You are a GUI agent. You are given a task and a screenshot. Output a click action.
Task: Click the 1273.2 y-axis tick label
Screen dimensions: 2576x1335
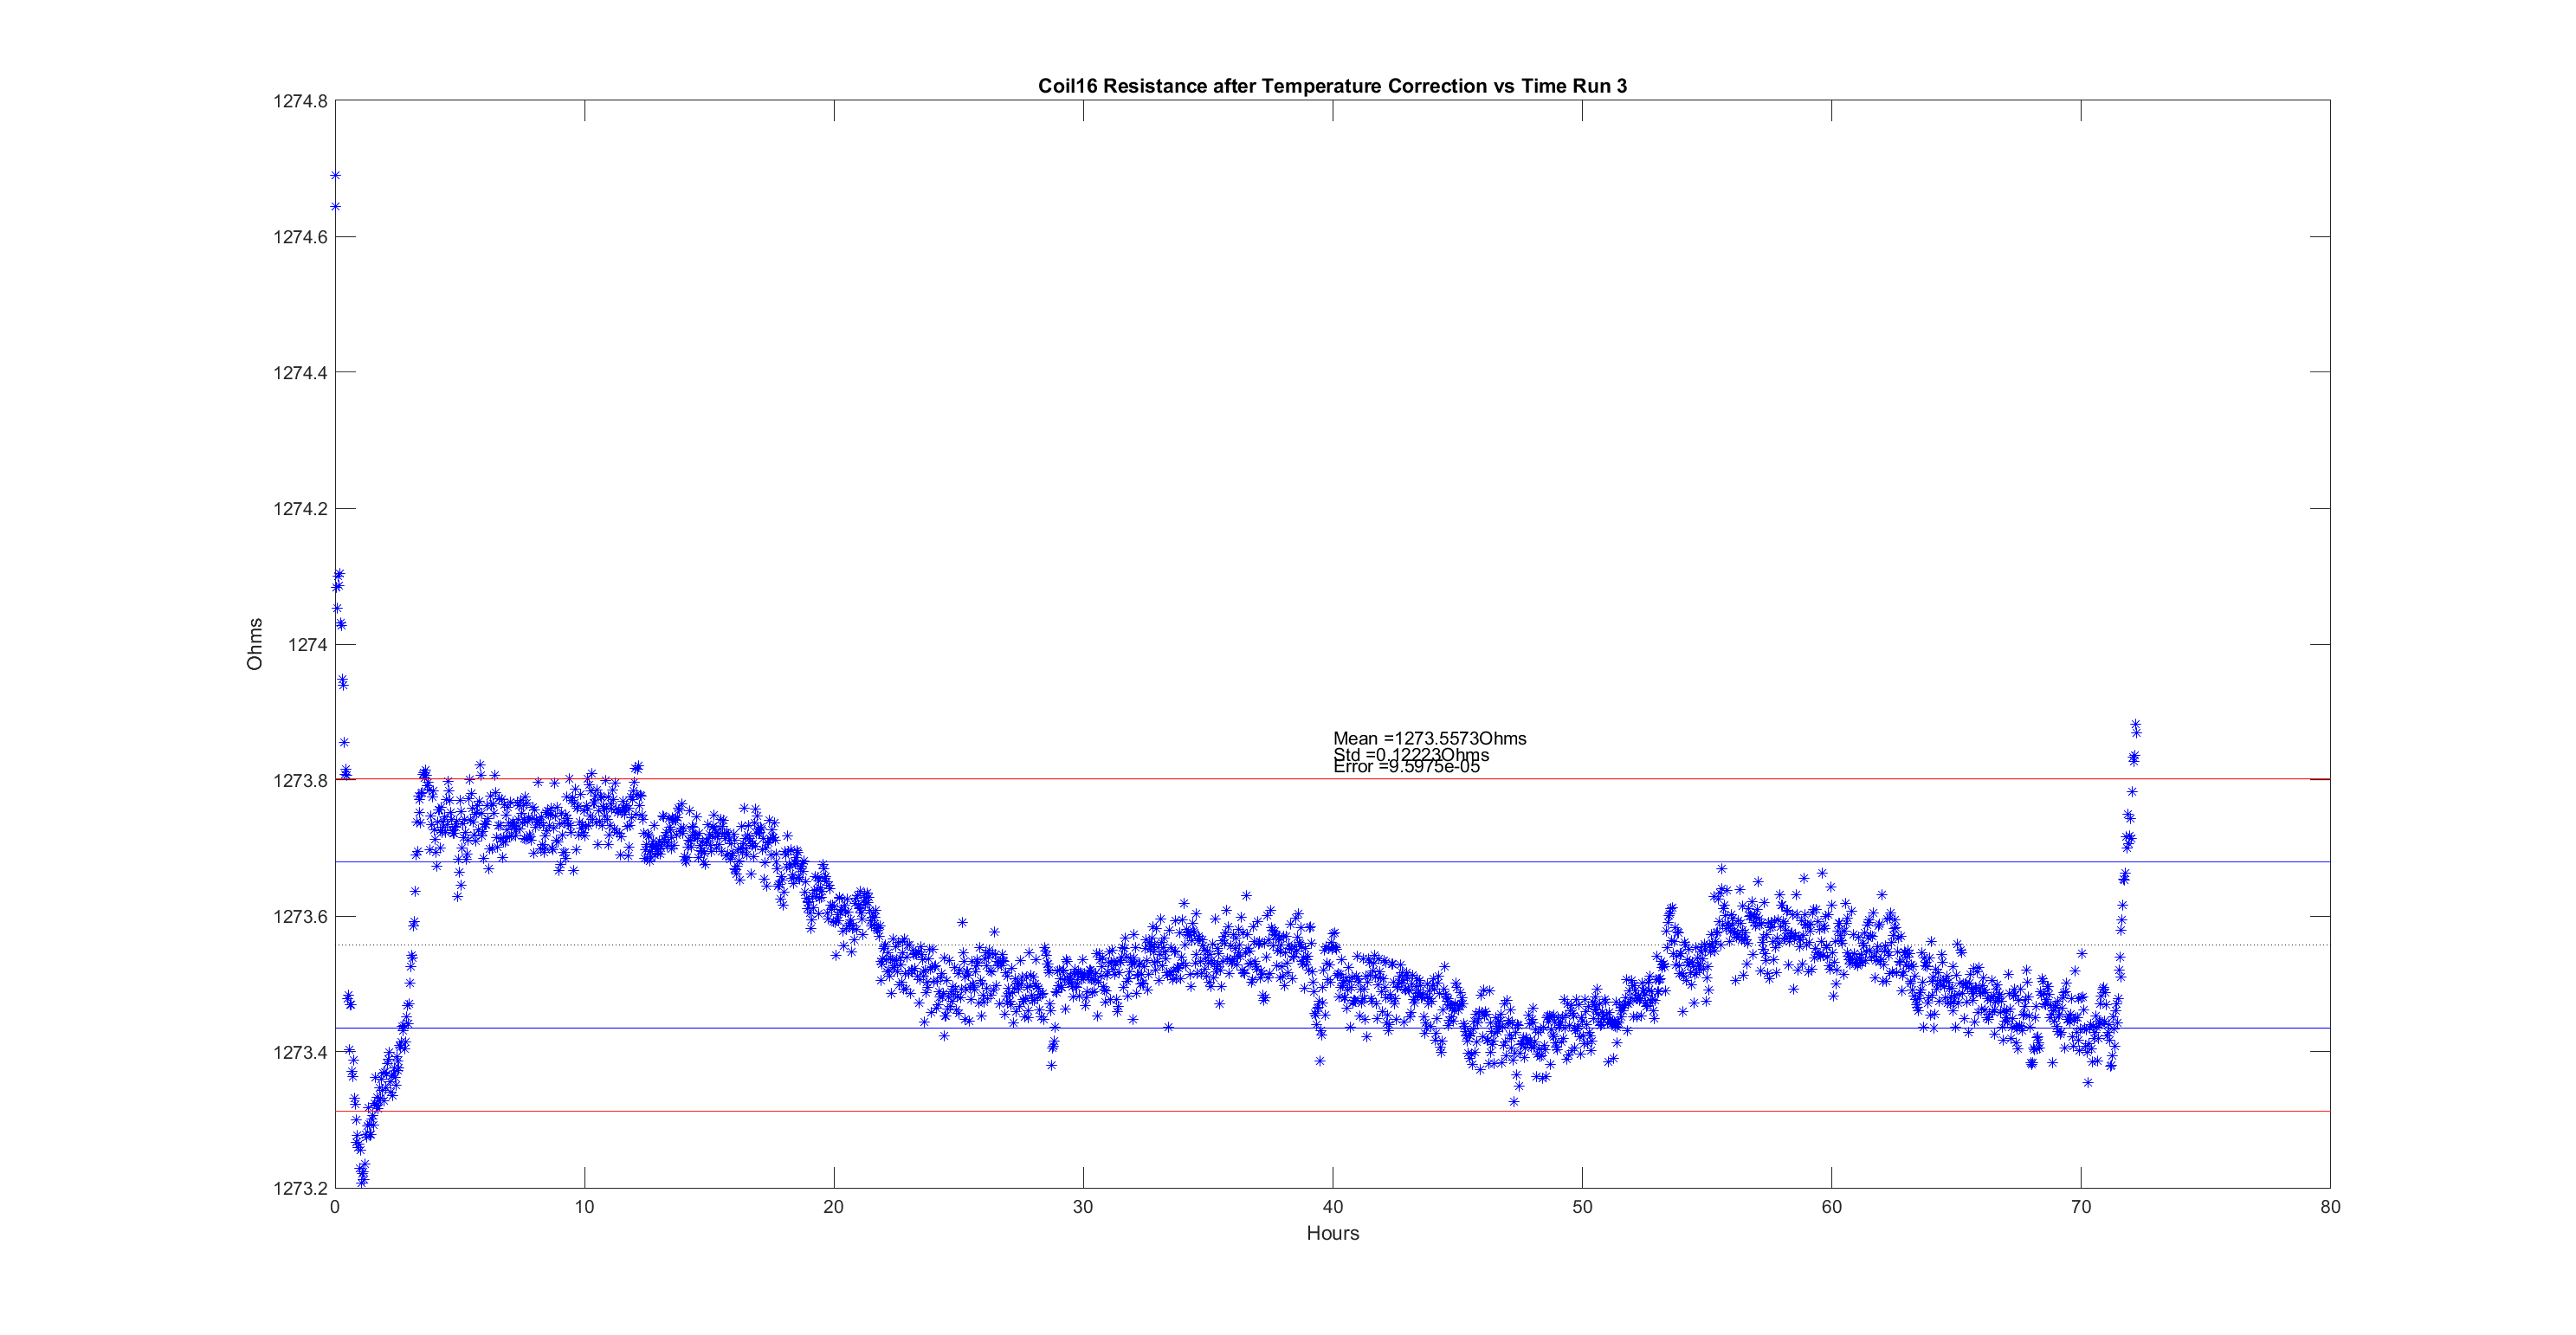(x=300, y=1188)
